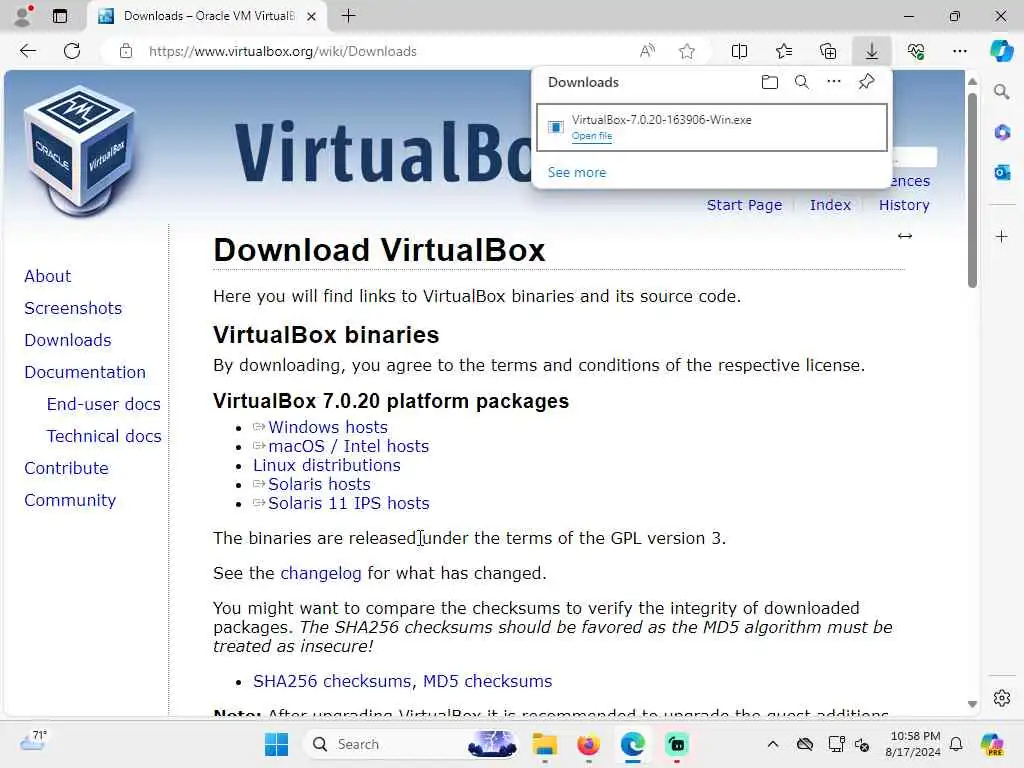The height and width of the screenshot is (768, 1024).
Task: Open downloads folder from Downloads panel
Action: point(770,82)
